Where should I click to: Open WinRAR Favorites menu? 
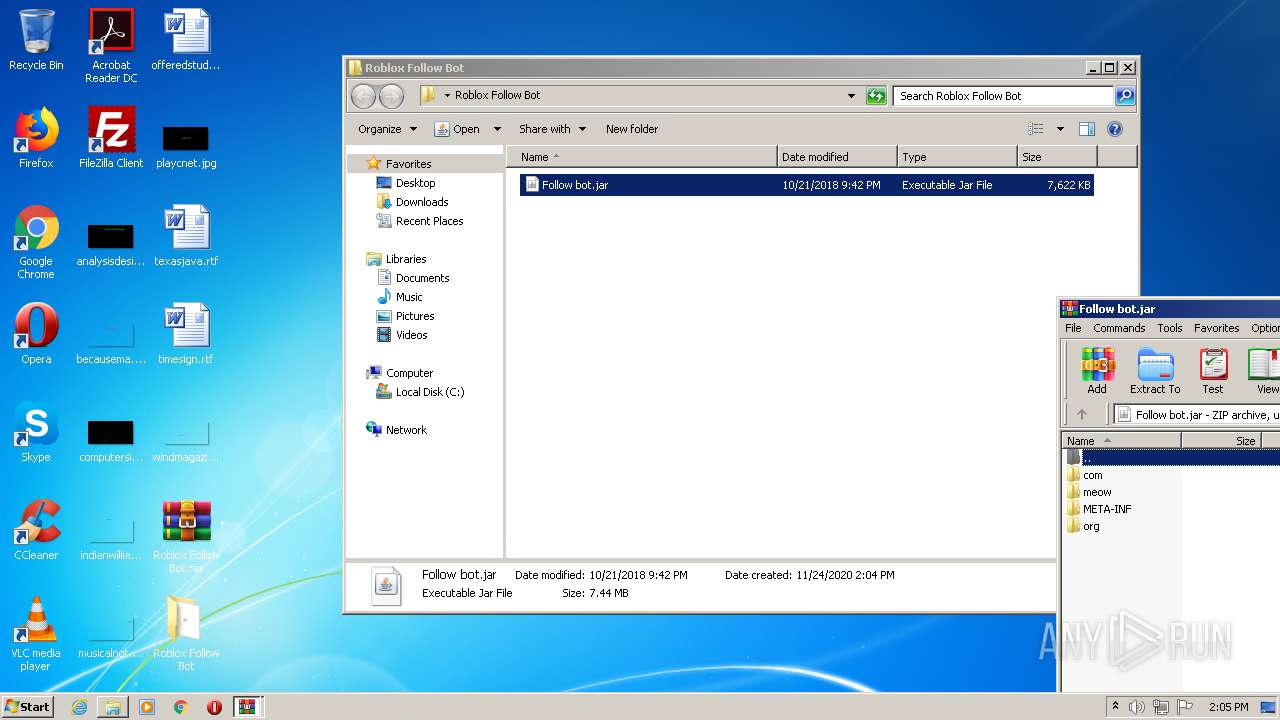(1217, 328)
